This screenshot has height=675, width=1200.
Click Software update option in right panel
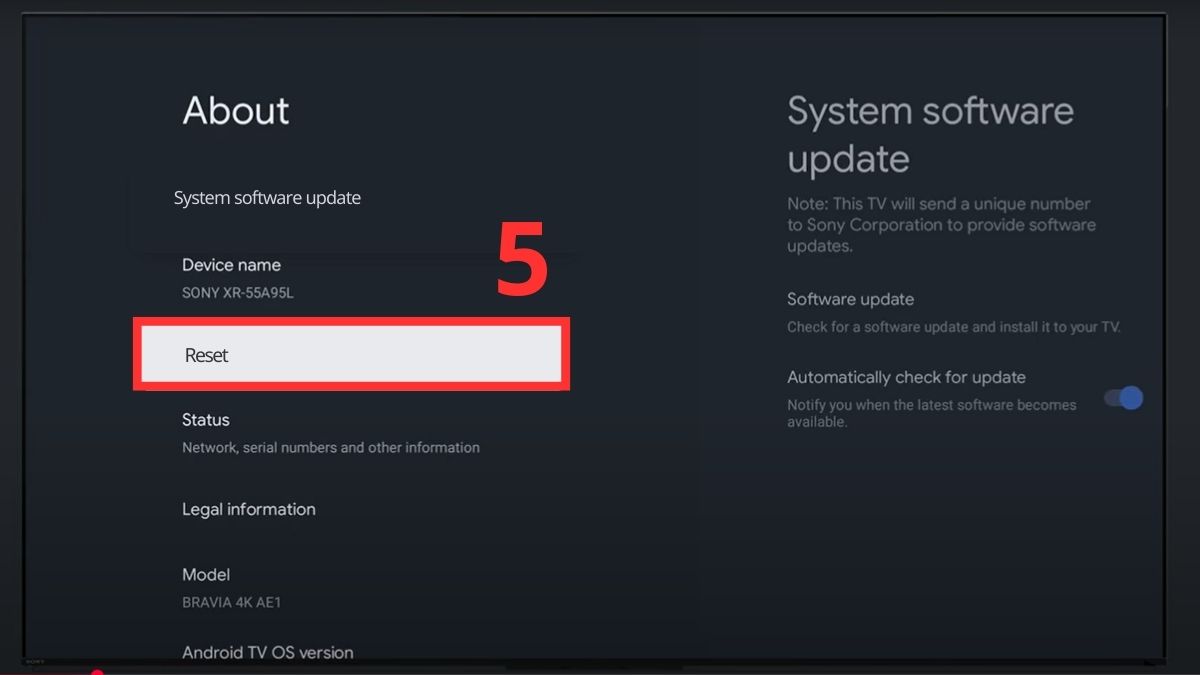955,312
